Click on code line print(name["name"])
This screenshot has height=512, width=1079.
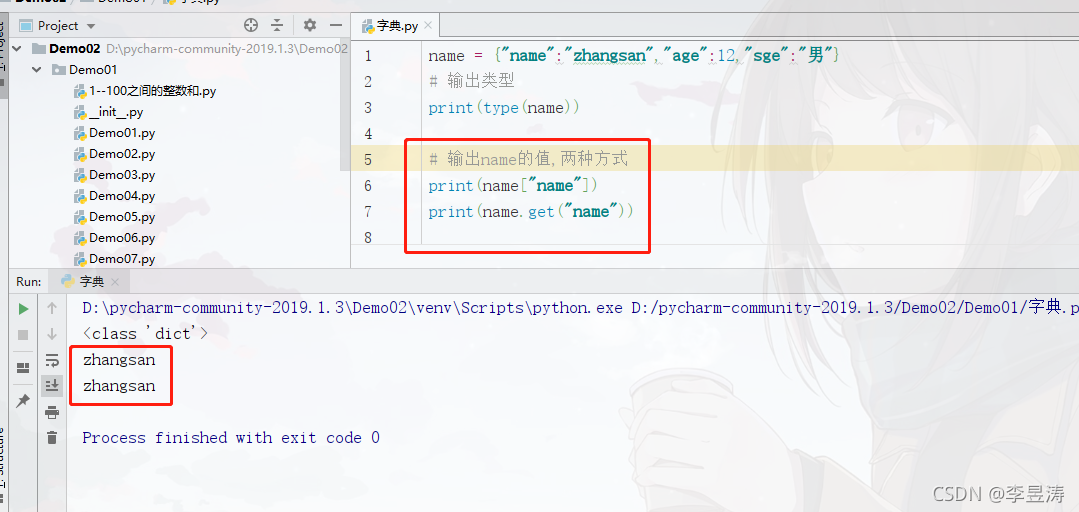pos(513,185)
